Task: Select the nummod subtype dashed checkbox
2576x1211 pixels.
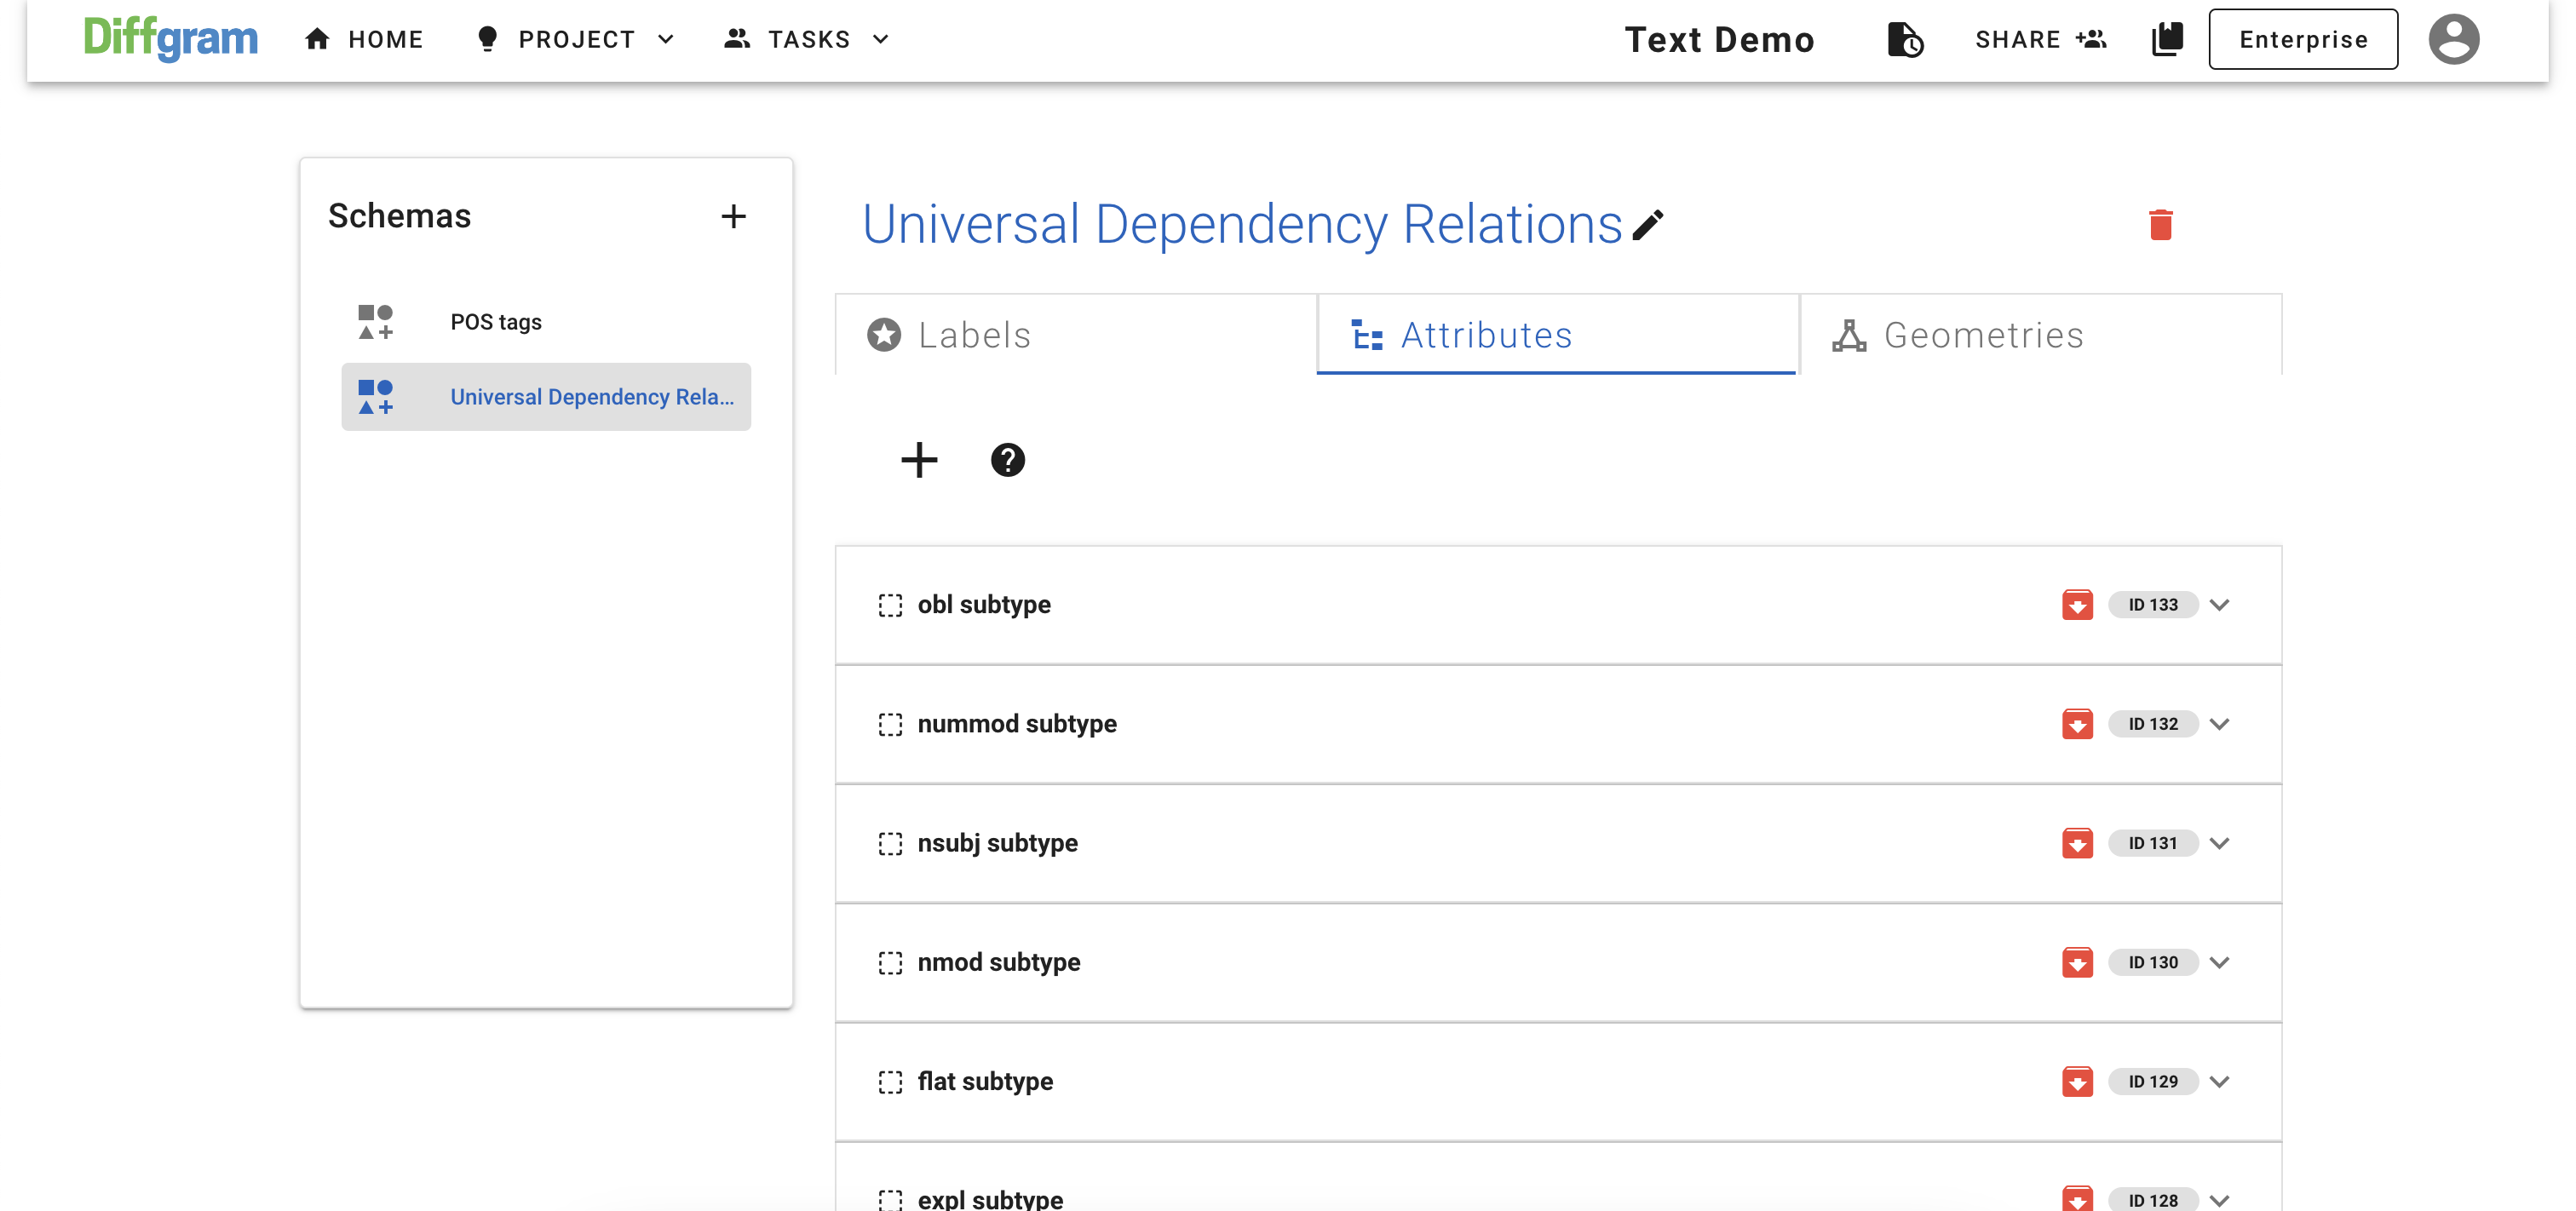Action: point(889,724)
